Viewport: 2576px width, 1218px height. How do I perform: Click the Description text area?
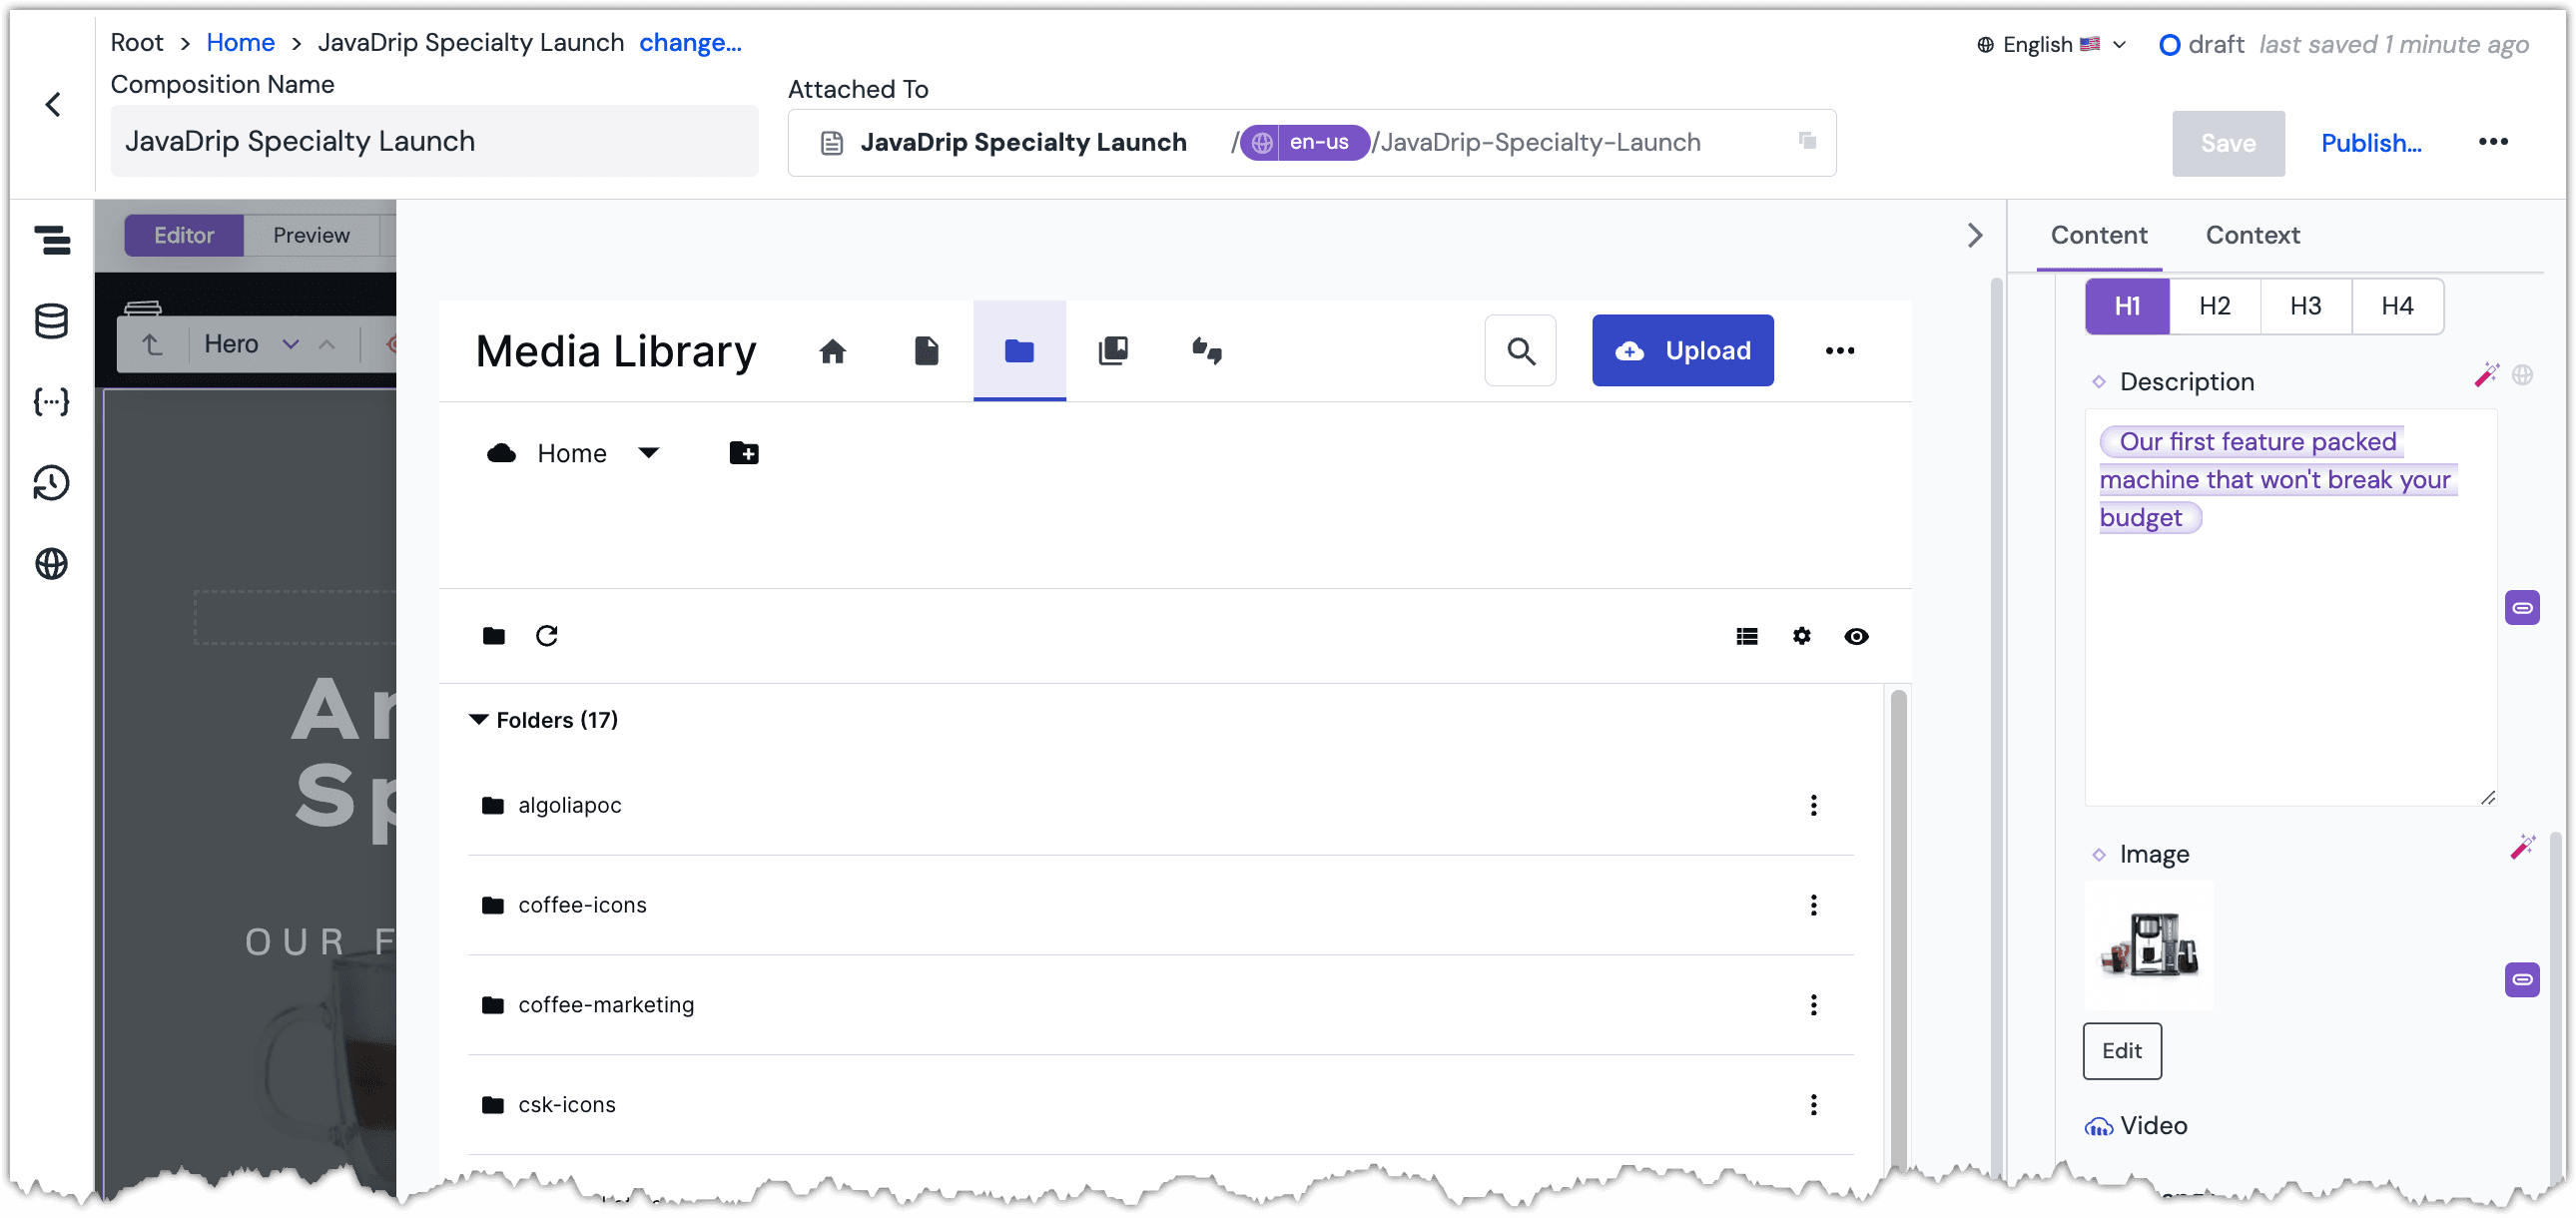click(x=2290, y=608)
